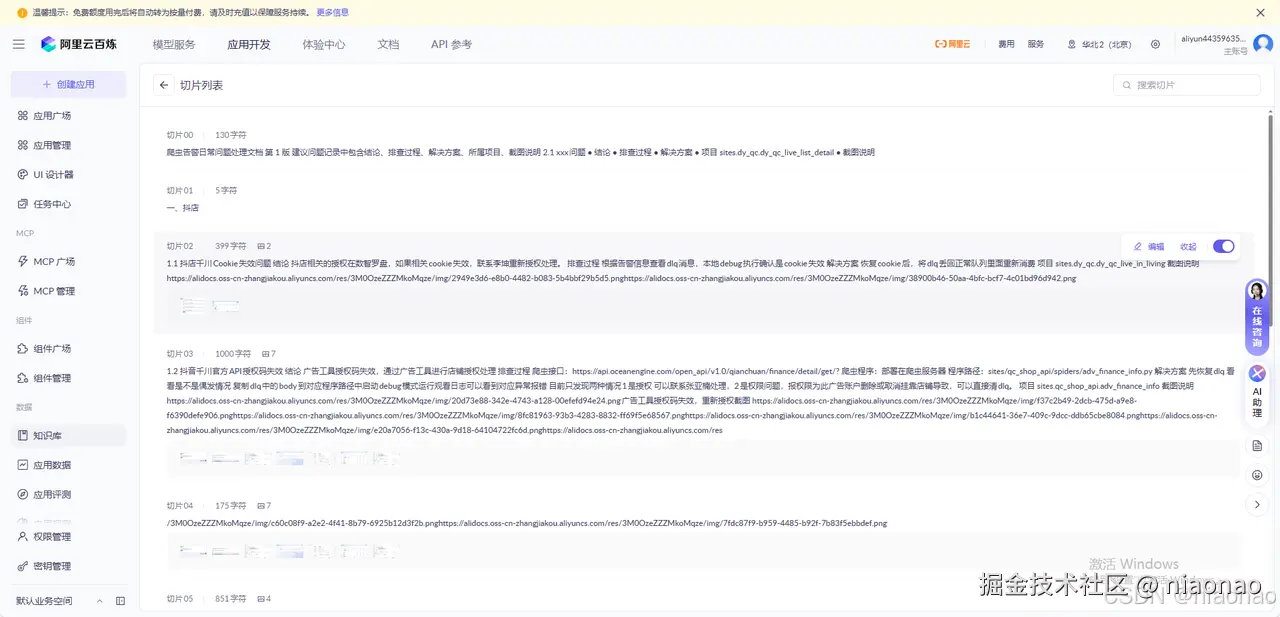Switch to the 应用开发 tab
This screenshot has height=617, width=1280.
pos(248,44)
